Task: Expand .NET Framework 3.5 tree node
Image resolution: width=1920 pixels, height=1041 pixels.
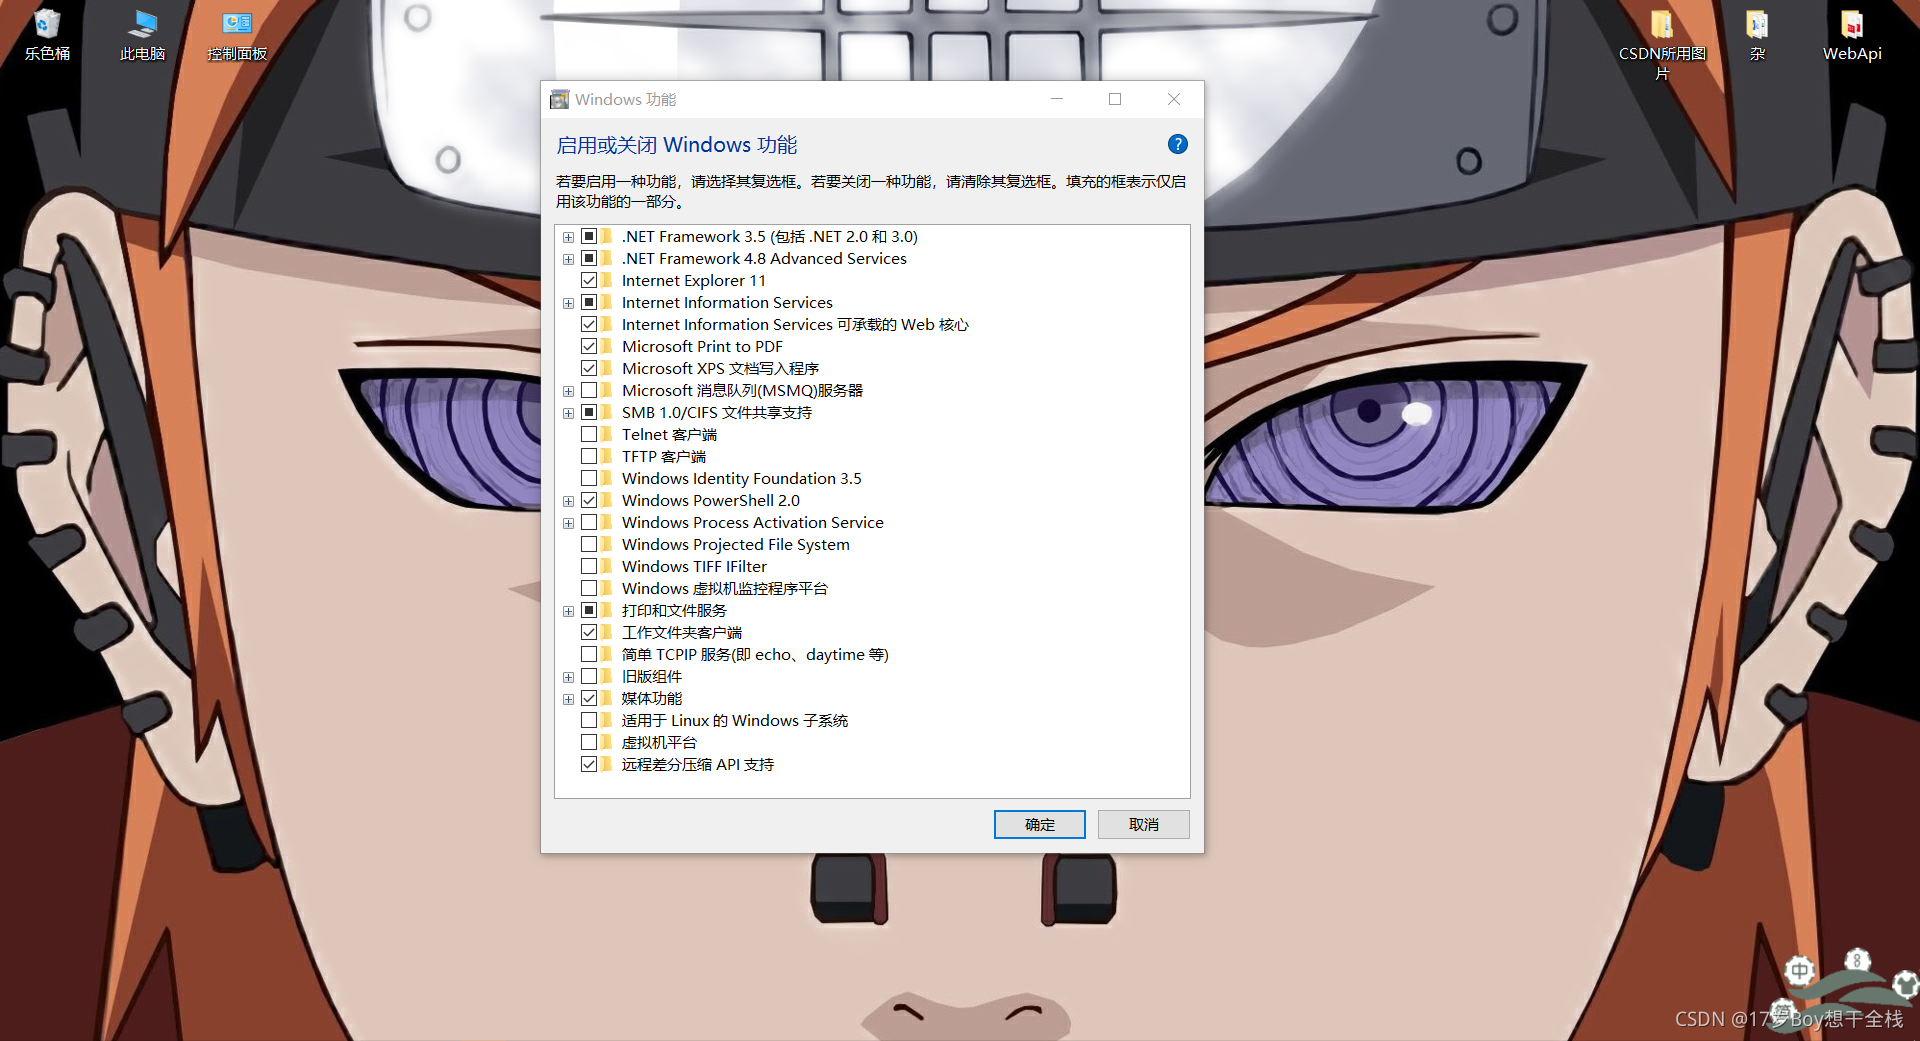Action: [568, 237]
